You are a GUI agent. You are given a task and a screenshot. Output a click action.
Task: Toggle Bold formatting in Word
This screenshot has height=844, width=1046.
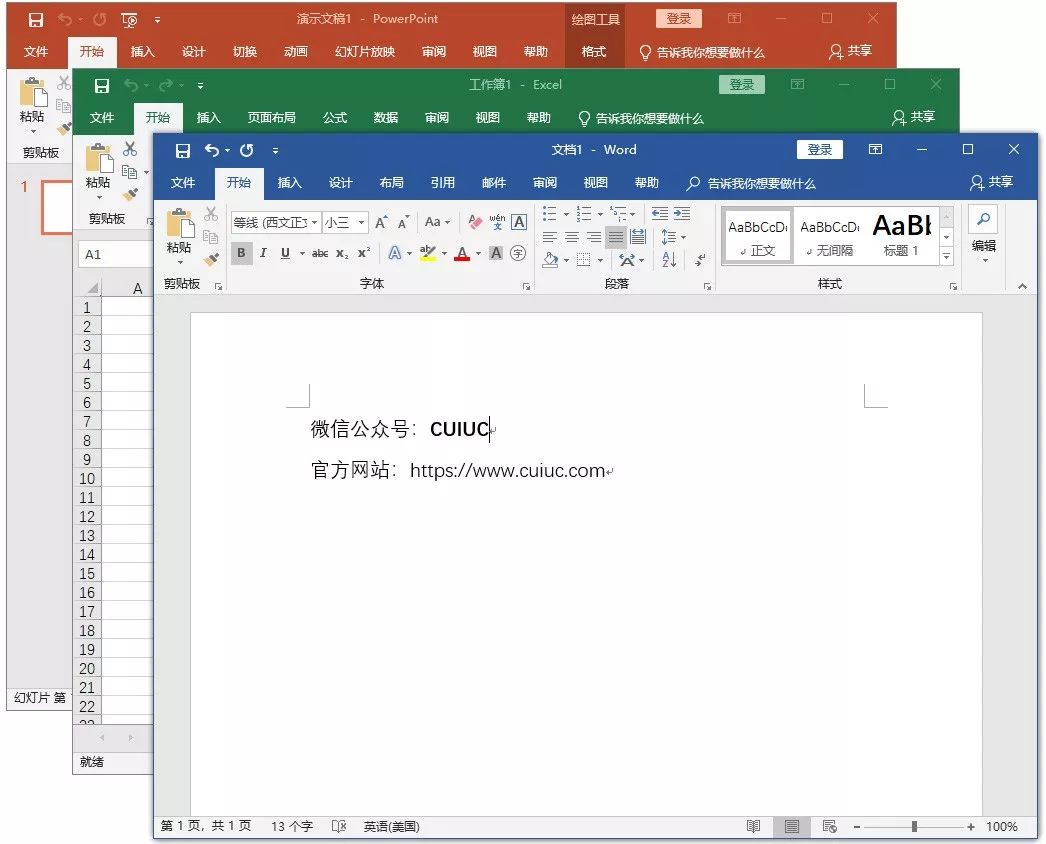241,253
